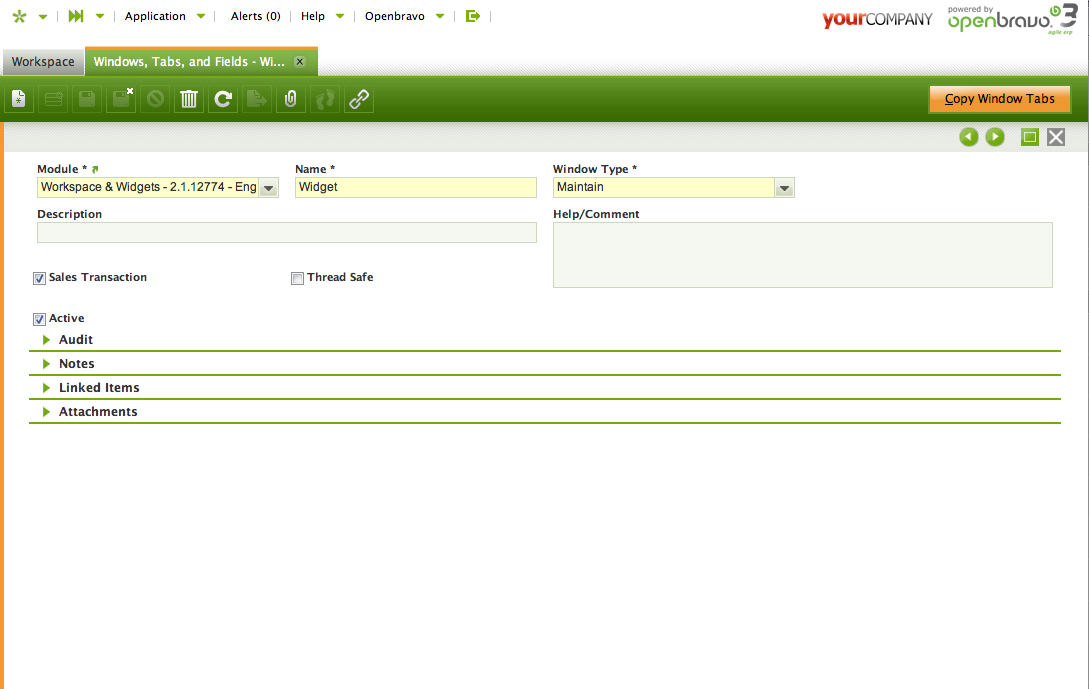Image resolution: width=1089 pixels, height=689 pixels.
Task: Toggle the Active checkbox
Action: tap(40, 319)
